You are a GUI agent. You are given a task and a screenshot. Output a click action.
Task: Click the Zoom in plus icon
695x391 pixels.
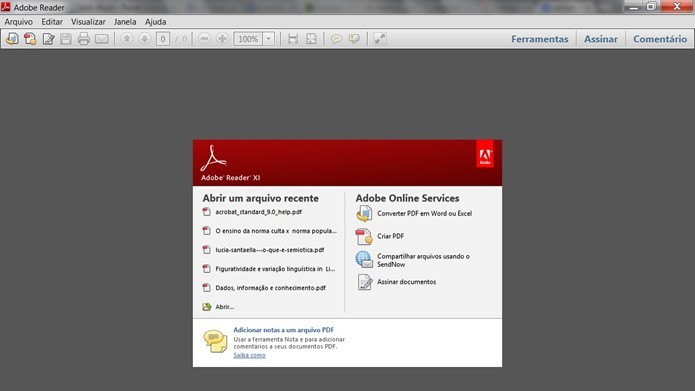(x=223, y=39)
